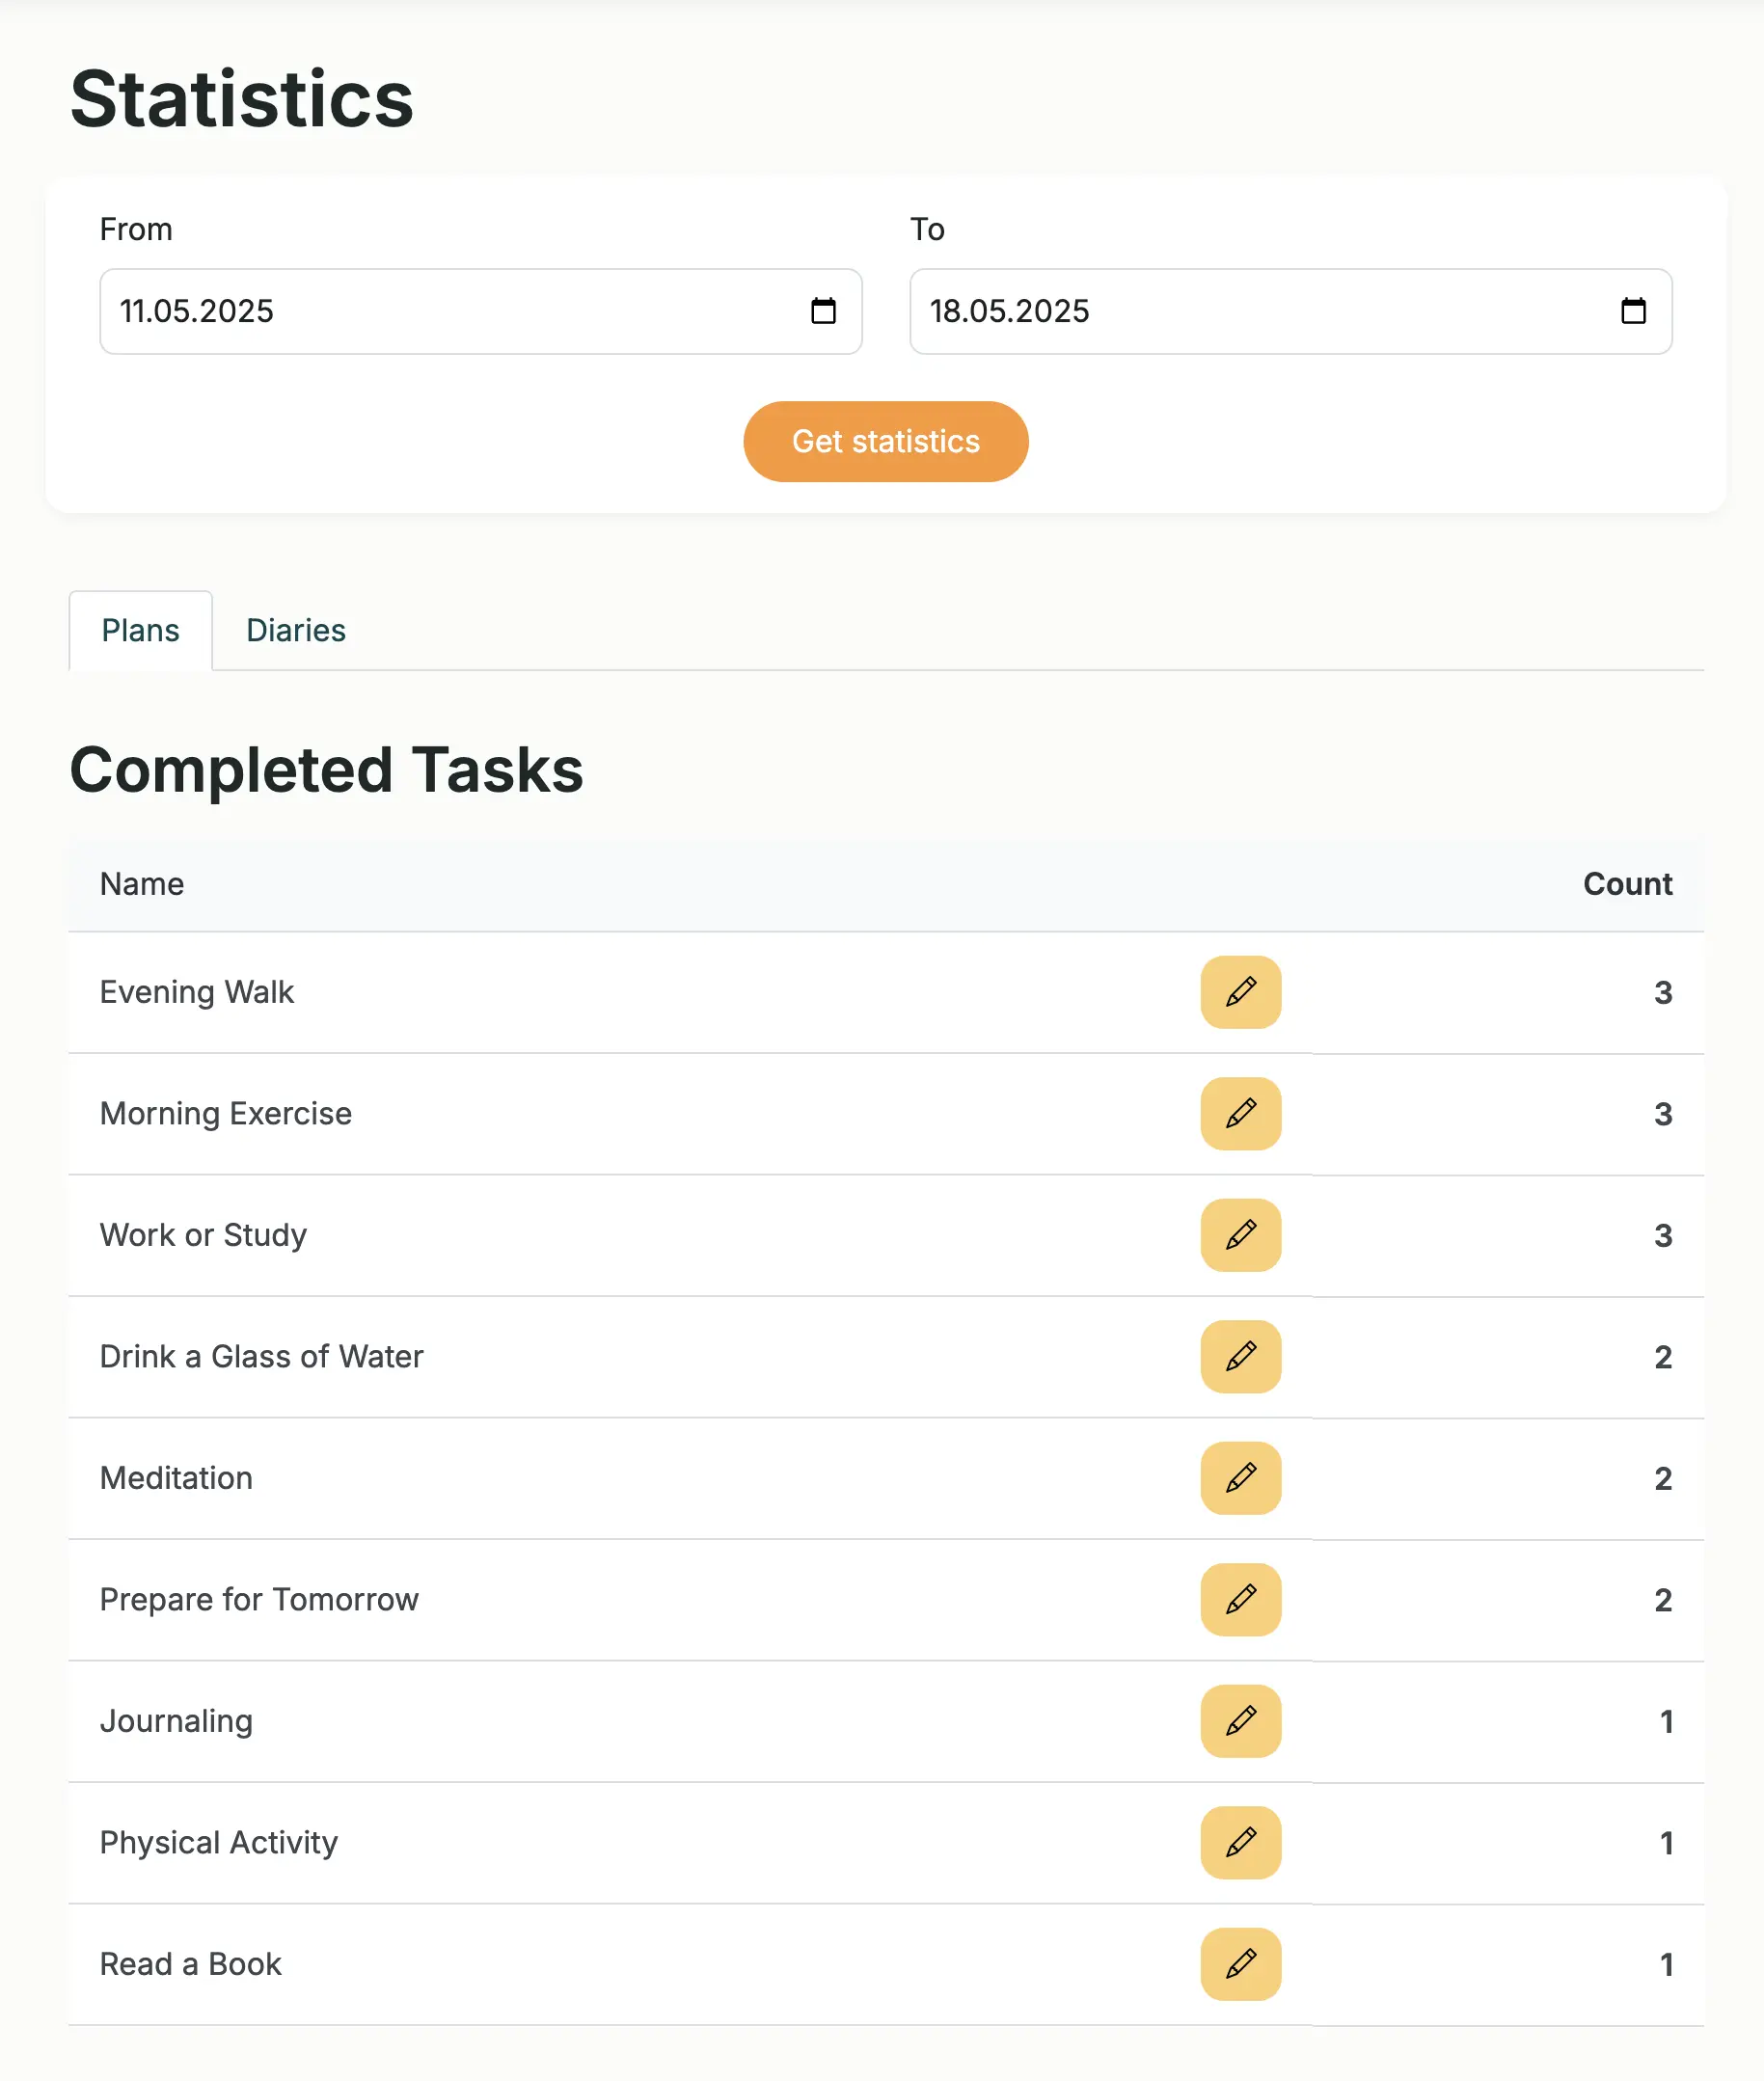Edit the Read a Book task

[1240, 1964]
